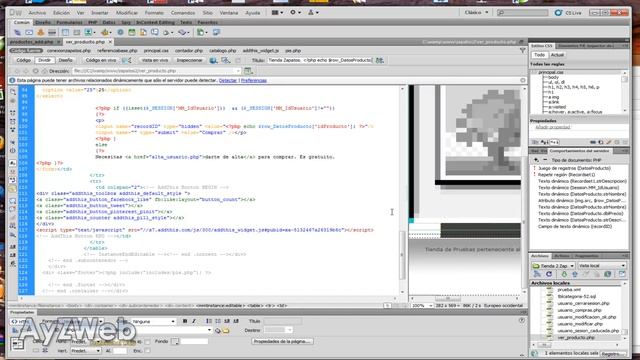640x360 pixels.
Task: Click the Preferencias link in info bar
Action: click(x=253, y=80)
